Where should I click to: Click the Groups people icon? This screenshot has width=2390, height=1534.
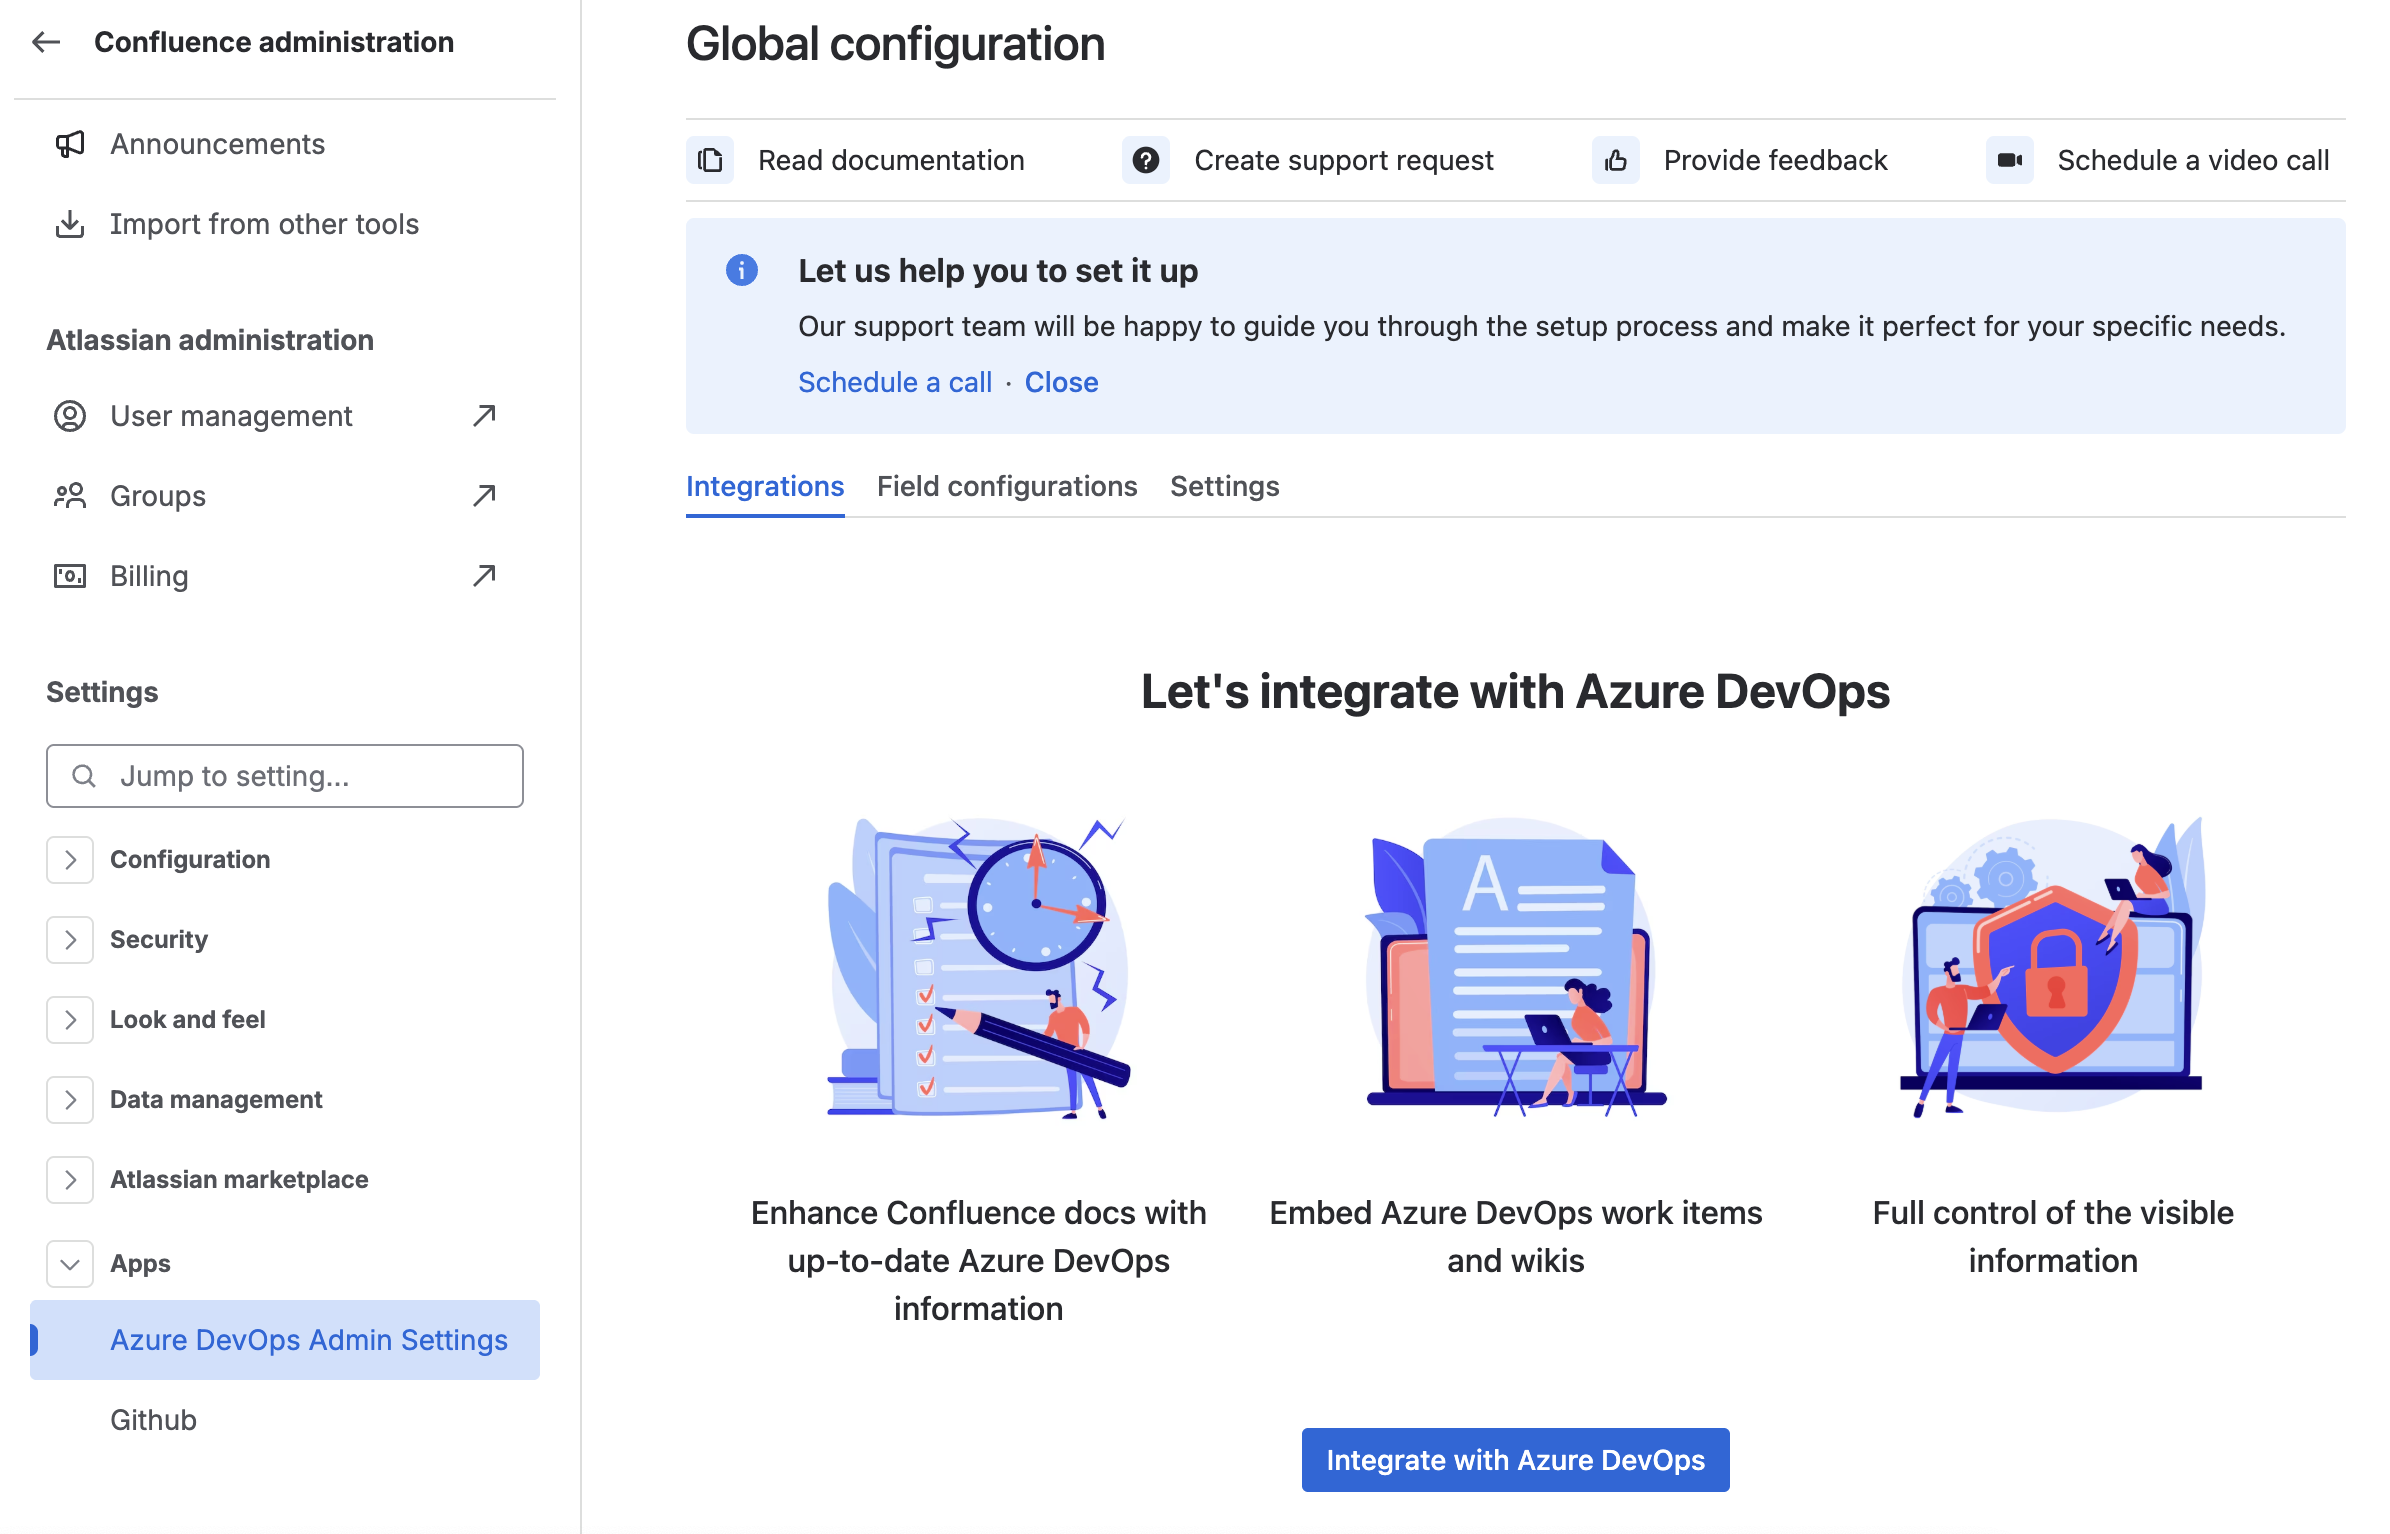[x=70, y=496]
